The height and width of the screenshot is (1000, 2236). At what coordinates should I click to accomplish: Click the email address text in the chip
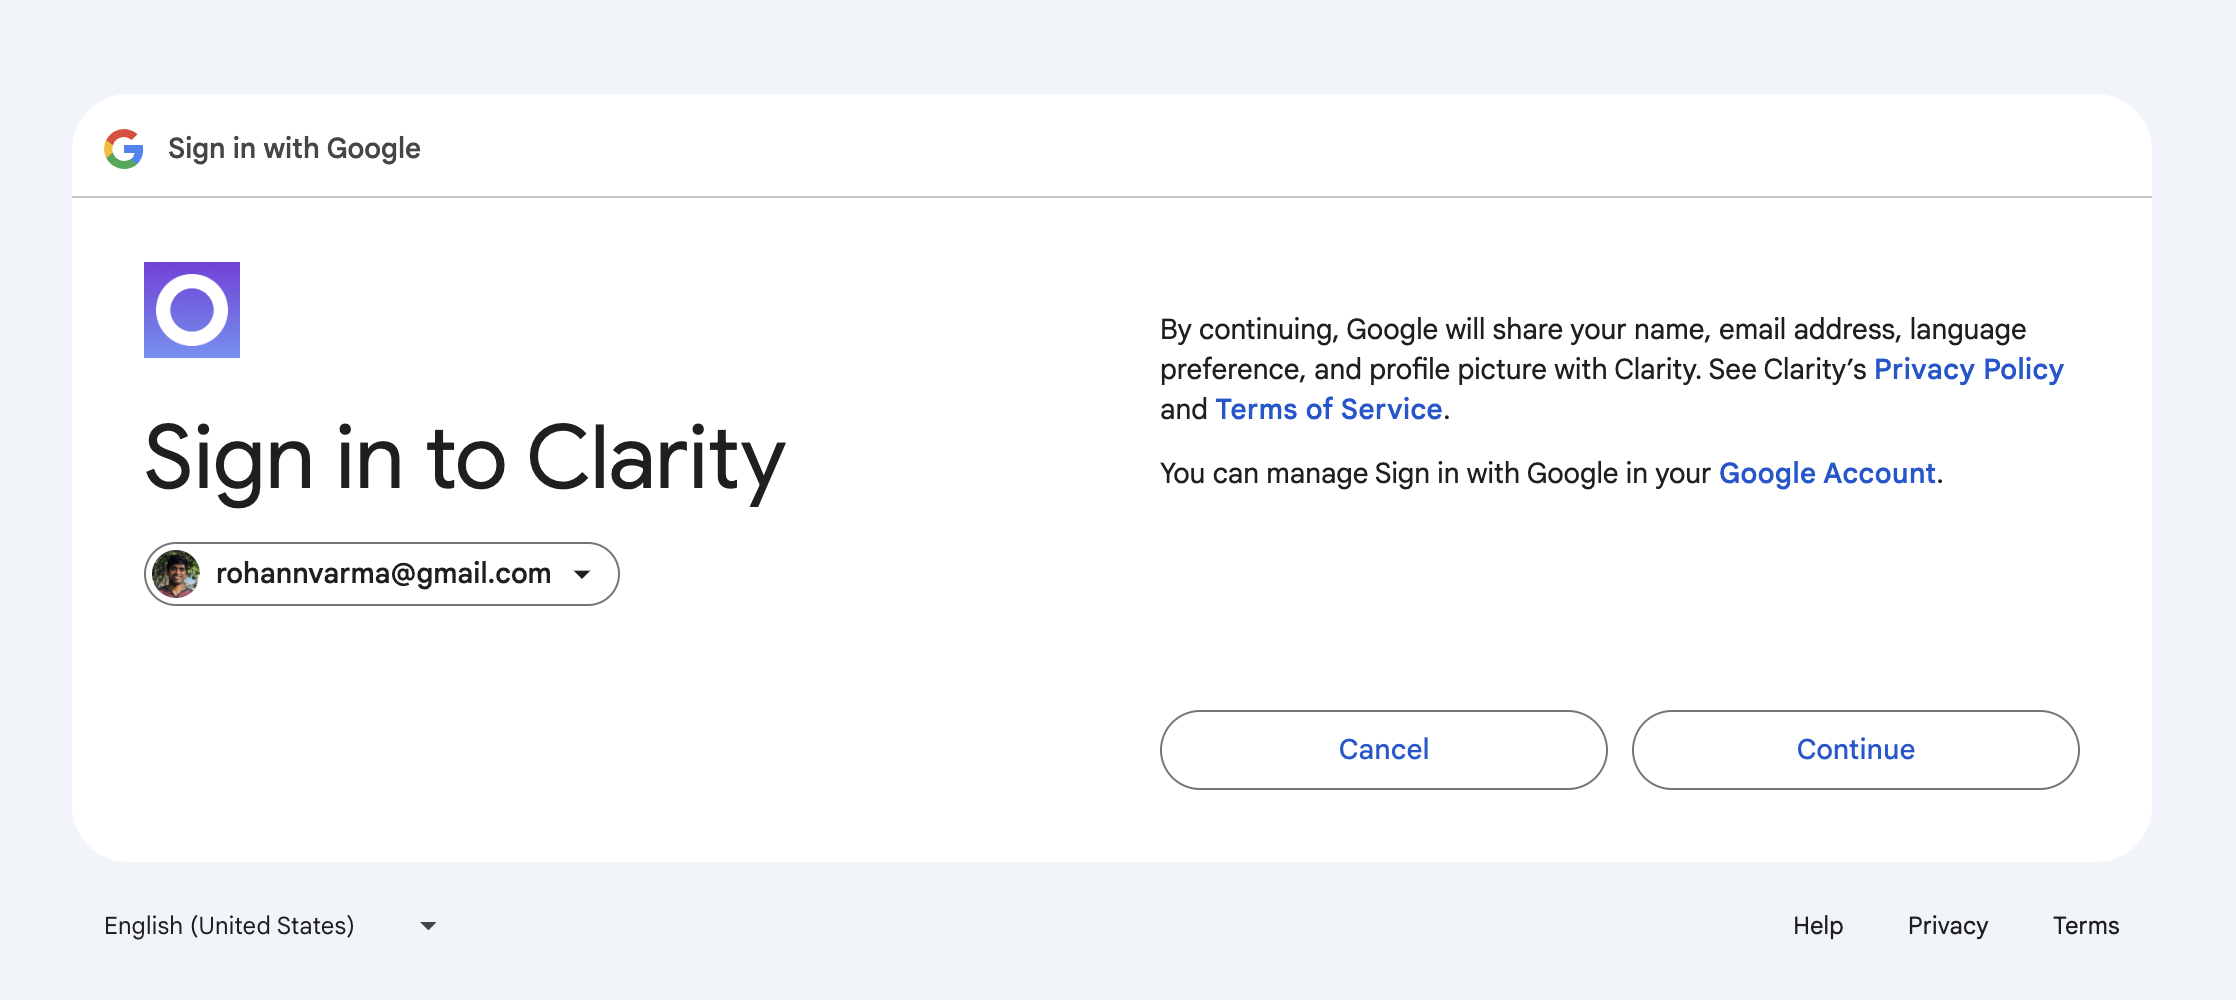[383, 573]
